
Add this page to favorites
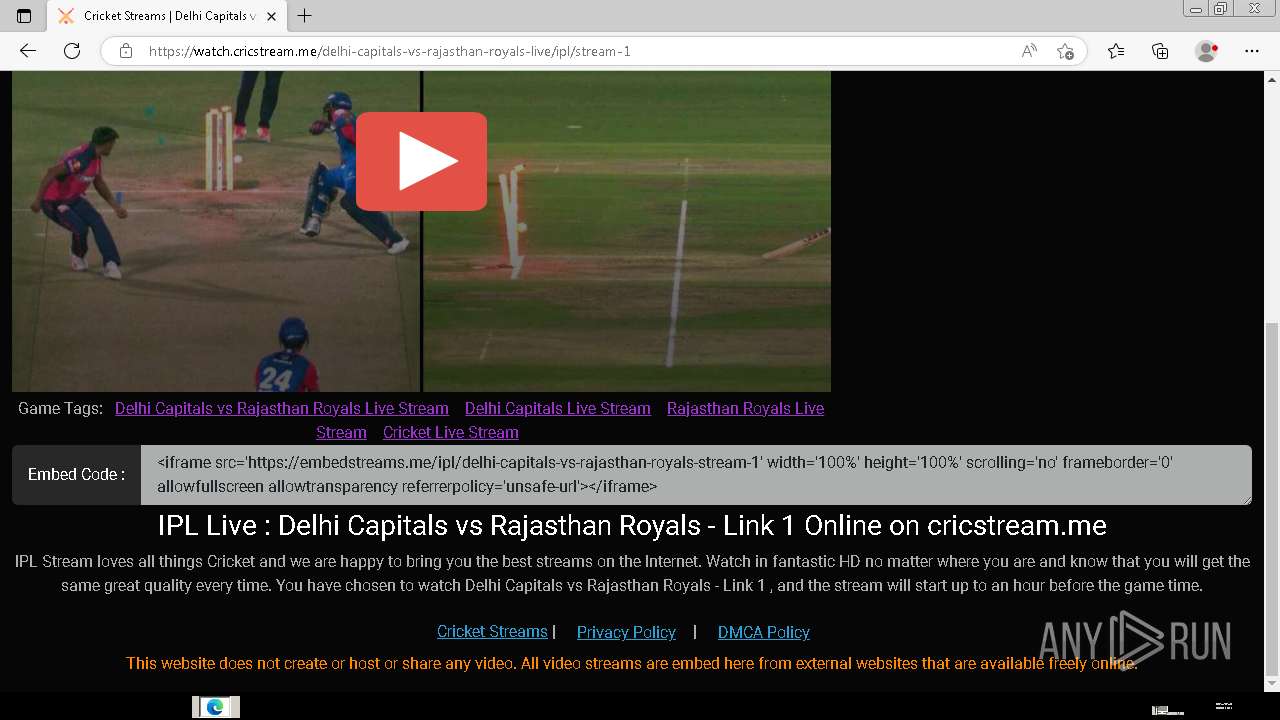[x=1065, y=51]
